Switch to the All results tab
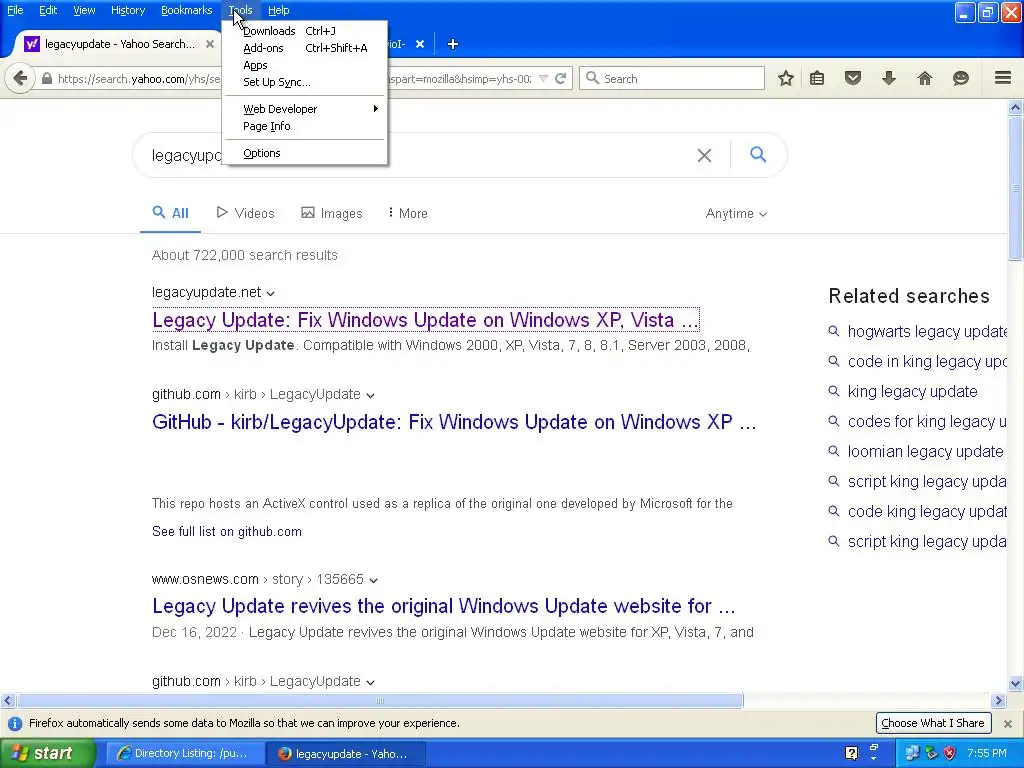 170,214
